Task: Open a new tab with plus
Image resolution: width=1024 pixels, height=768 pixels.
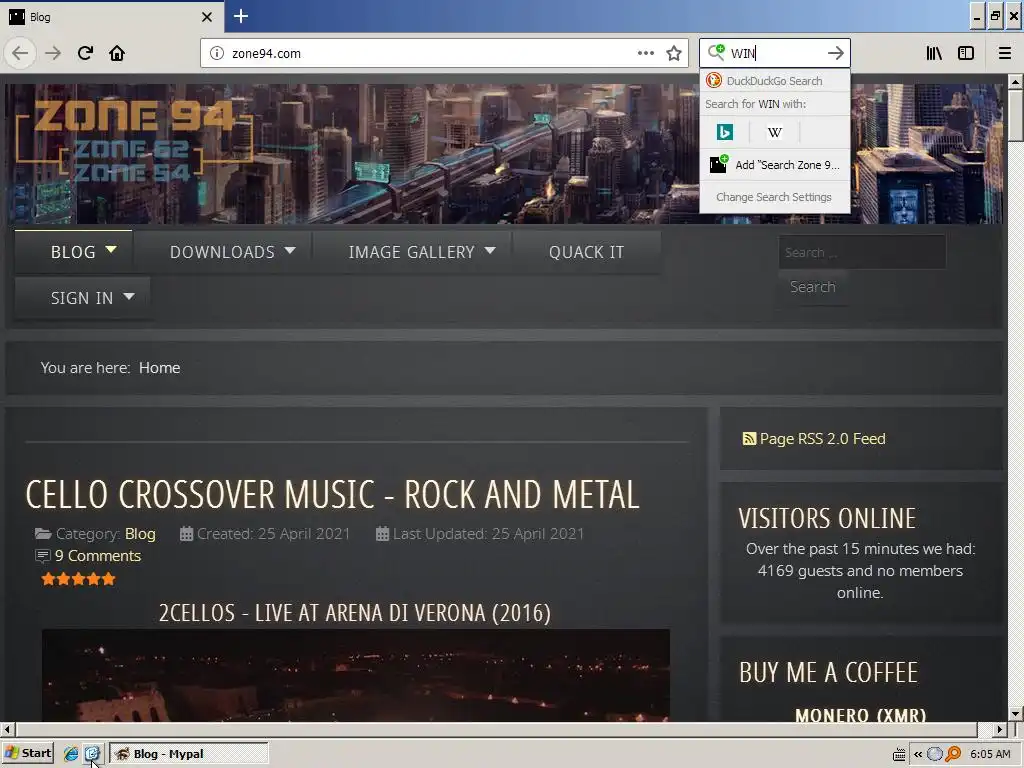Action: pyautogui.click(x=241, y=16)
